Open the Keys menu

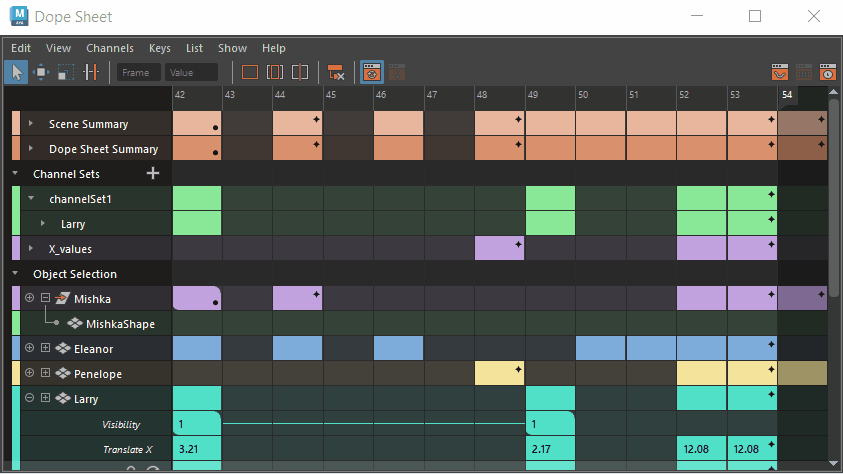160,48
